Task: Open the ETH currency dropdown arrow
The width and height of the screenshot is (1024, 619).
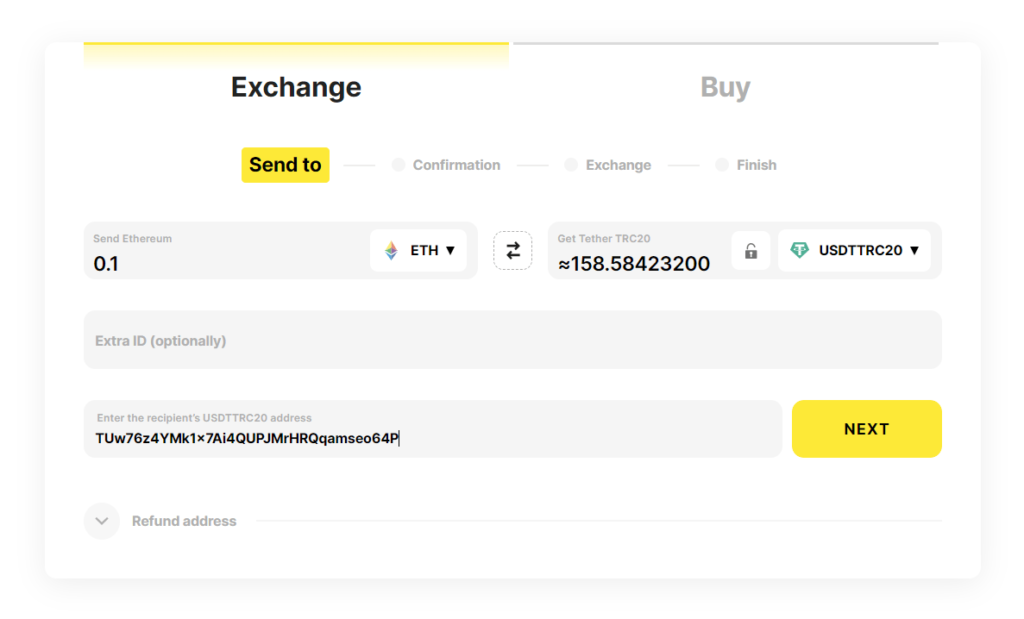Action: [x=451, y=251]
